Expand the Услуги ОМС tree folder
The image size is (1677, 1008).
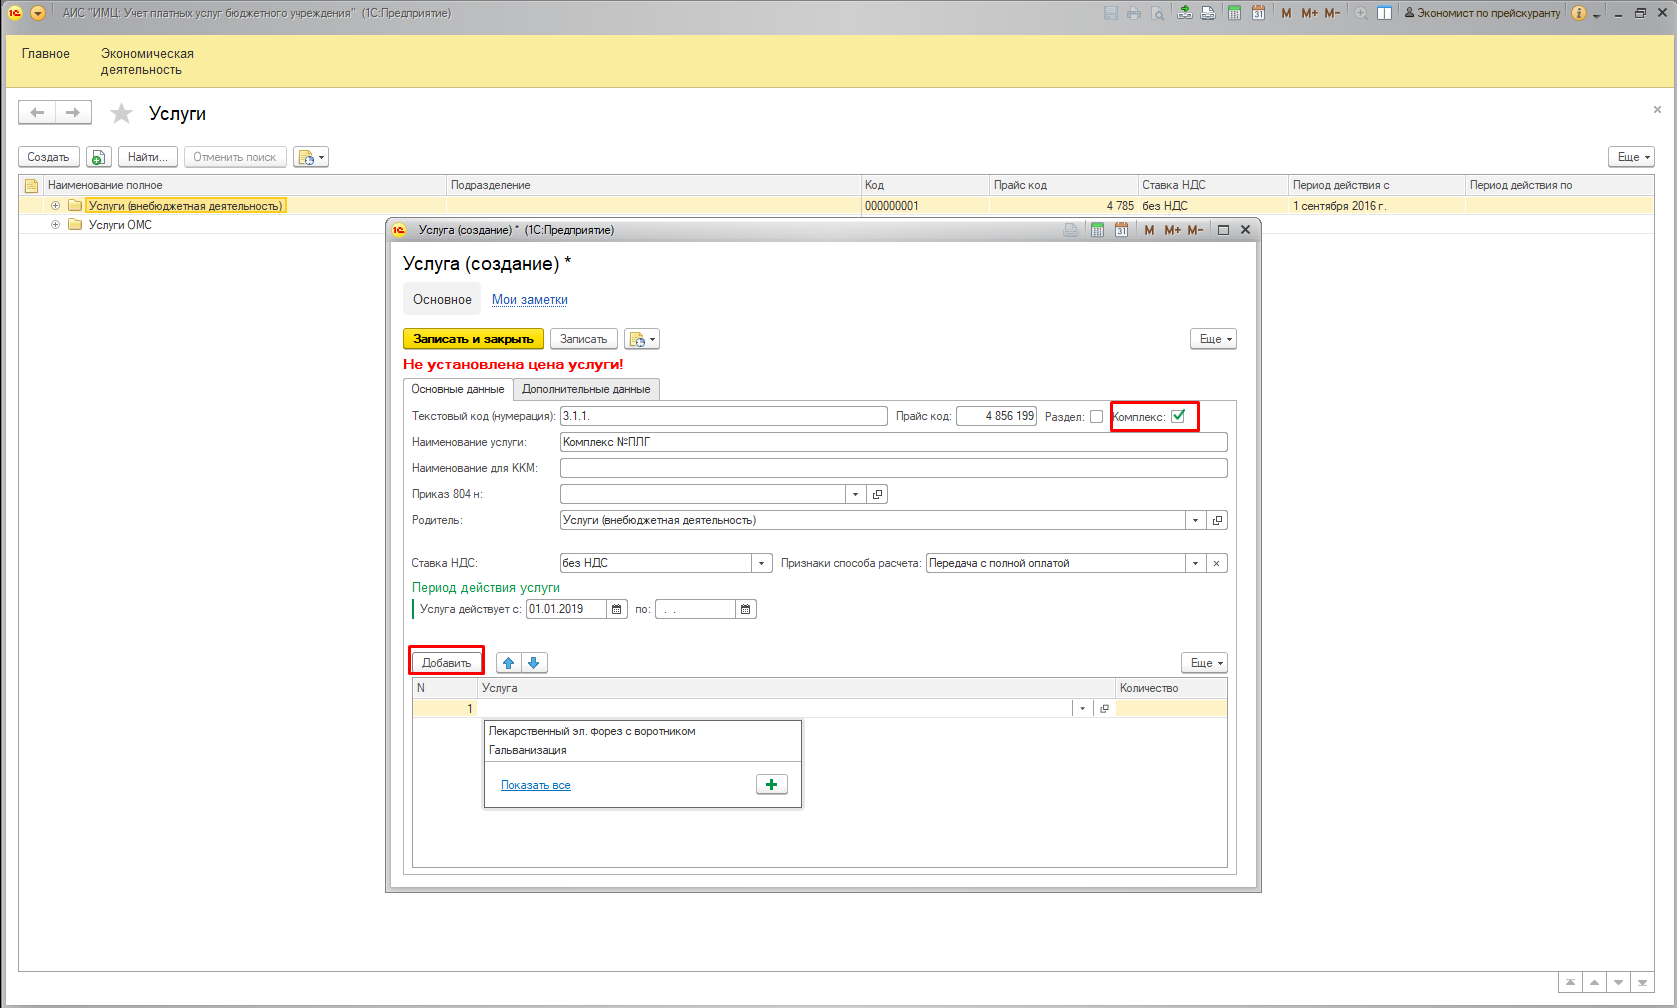56,225
